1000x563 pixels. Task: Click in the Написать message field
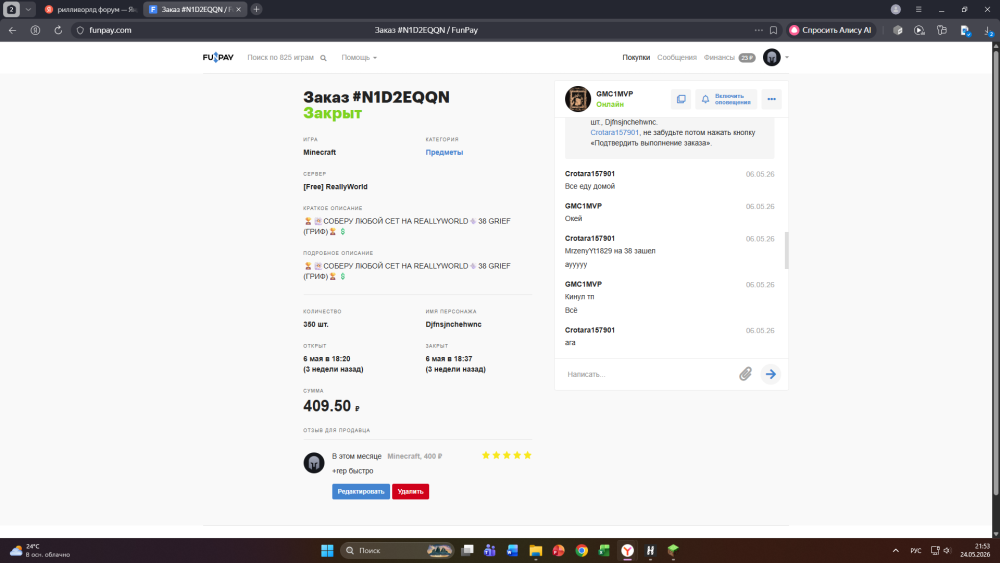pyautogui.click(x=647, y=374)
